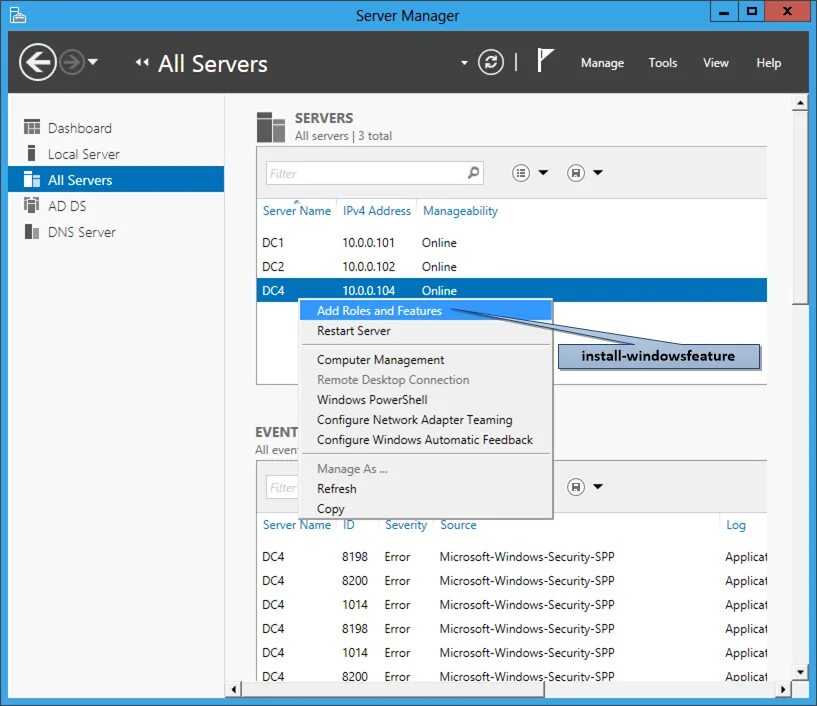Click the Servers filter text box
Screen dimensions: 817x706
coord(374,173)
